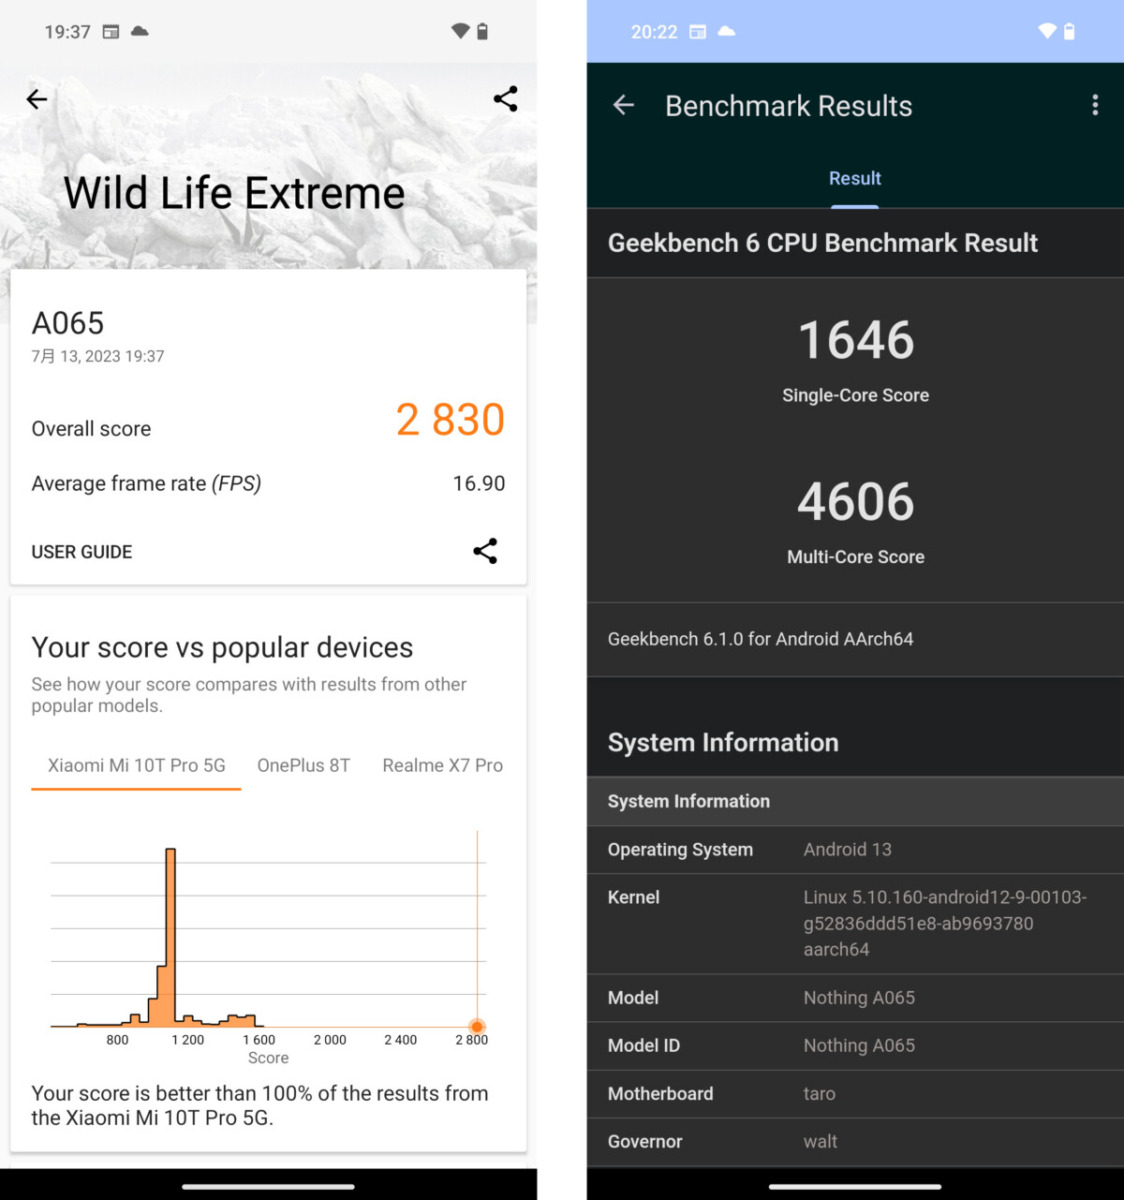Tap the average frame rate value 16.90
This screenshot has width=1124, height=1200.
pos(479,484)
